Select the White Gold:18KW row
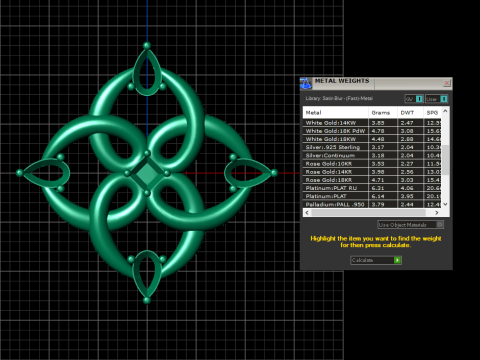Screen dimensions: 480x360 (372, 139)
